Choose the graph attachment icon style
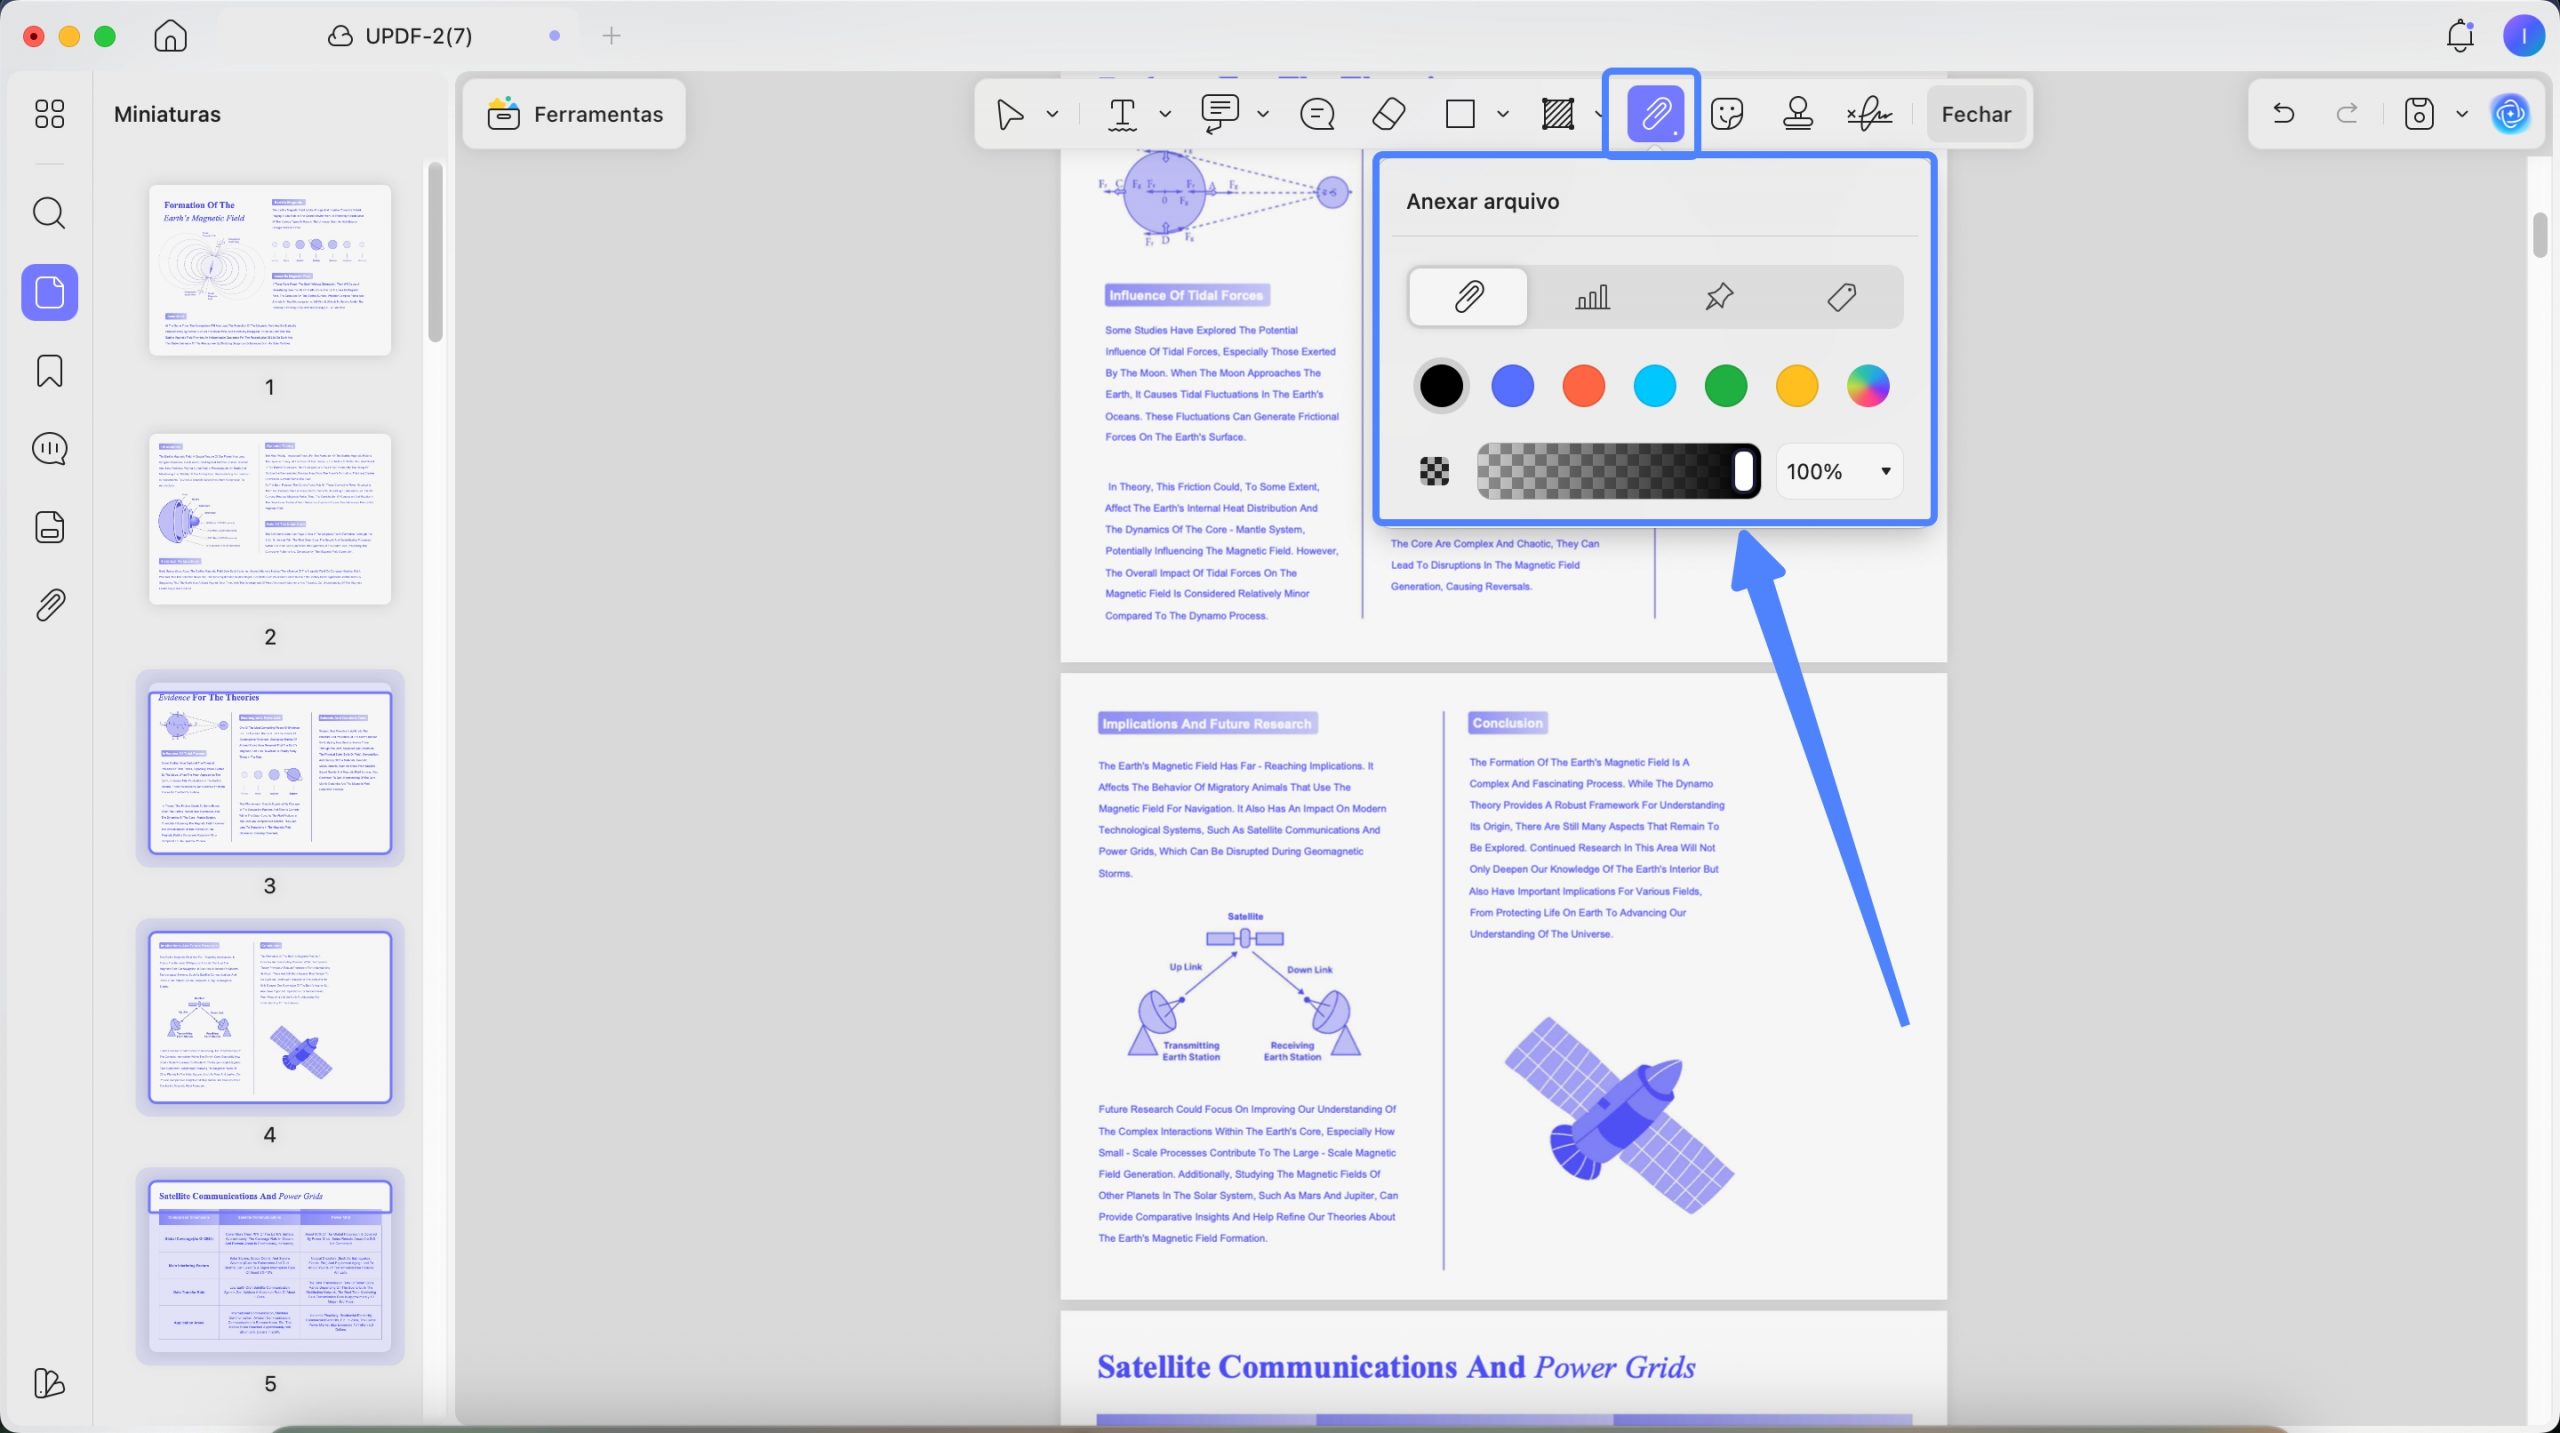 [1593, 296]
